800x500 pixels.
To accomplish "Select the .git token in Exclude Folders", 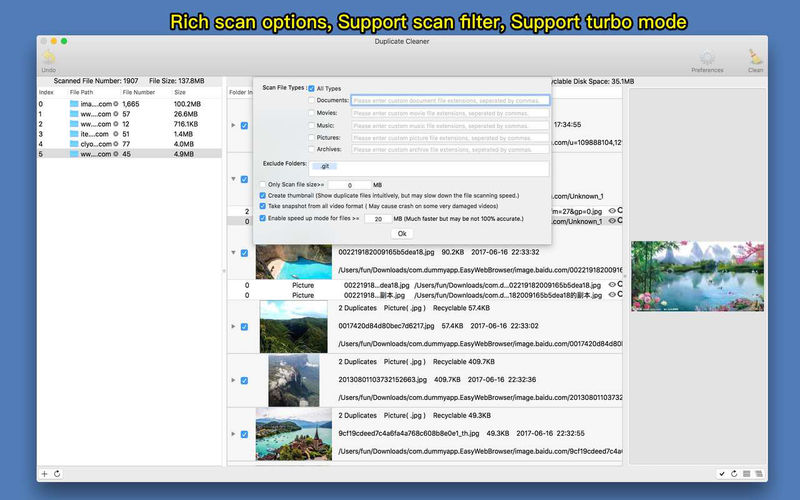I will click(324, 166).
